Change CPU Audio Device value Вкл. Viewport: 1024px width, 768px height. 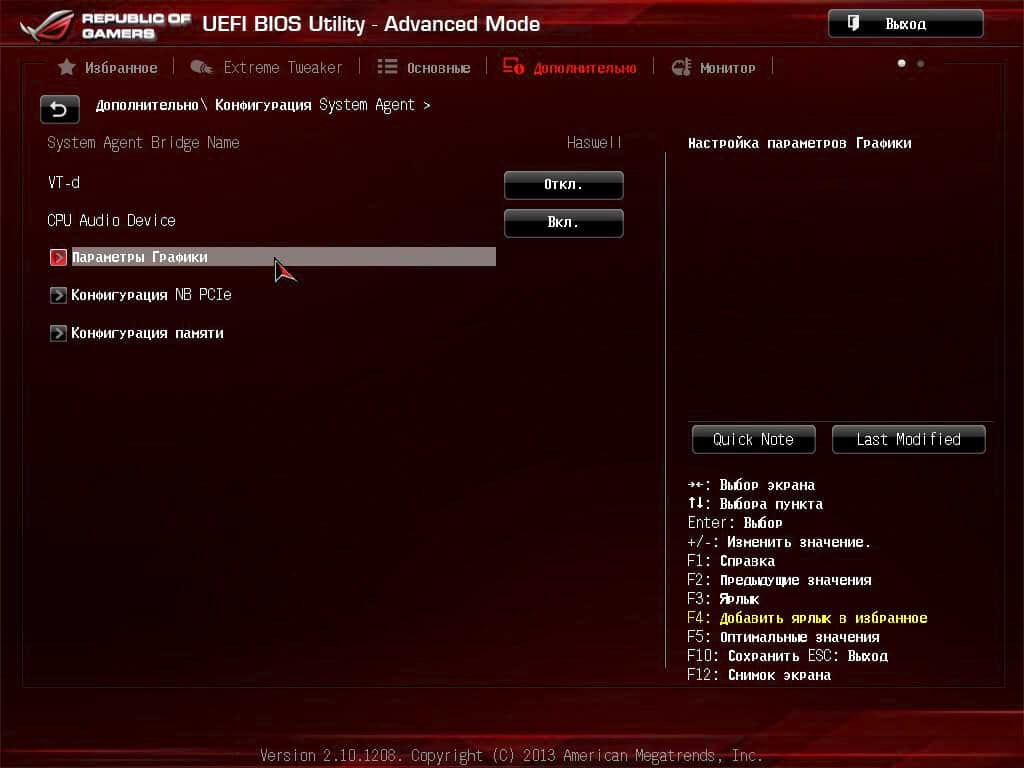[564, 223]
